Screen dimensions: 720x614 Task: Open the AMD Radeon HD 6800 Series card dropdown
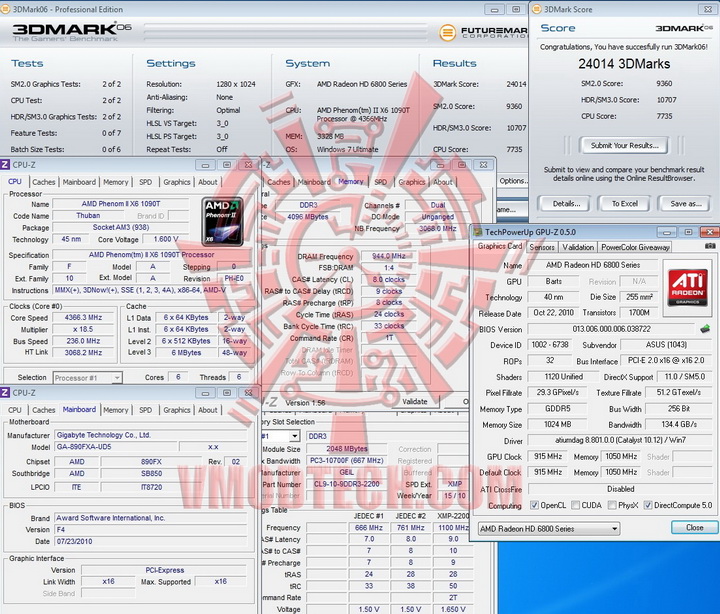point(549,529)
